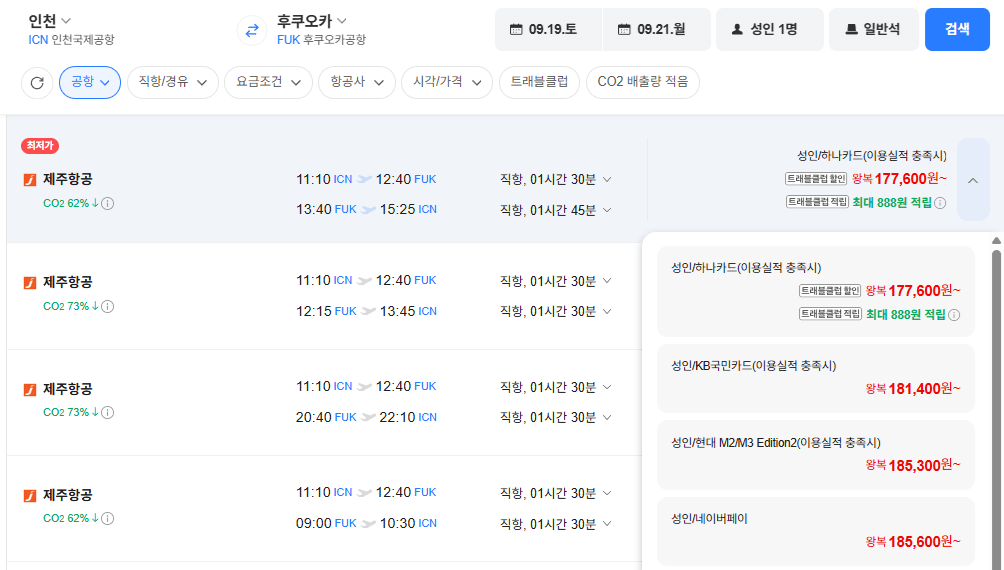This screenshot has width=1004, height=570.
Task: Expand 11:10 ICN outbound details in 최저가 flight
Action: 607,179
